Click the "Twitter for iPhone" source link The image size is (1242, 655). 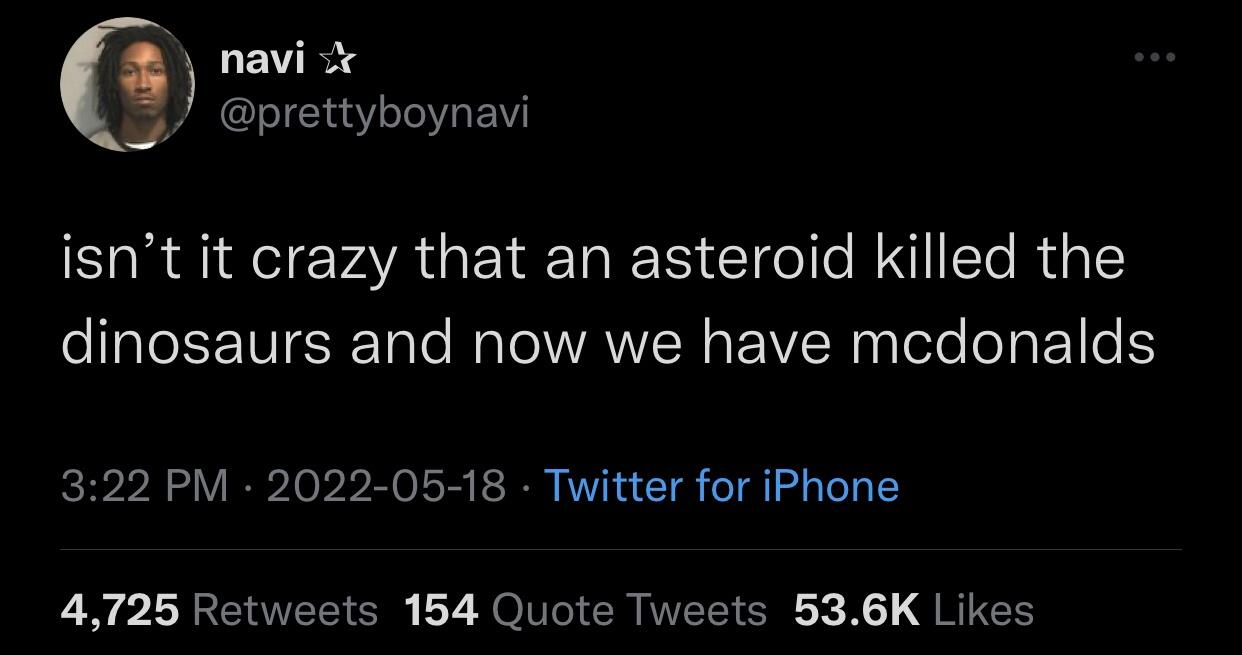coord(719,486)
